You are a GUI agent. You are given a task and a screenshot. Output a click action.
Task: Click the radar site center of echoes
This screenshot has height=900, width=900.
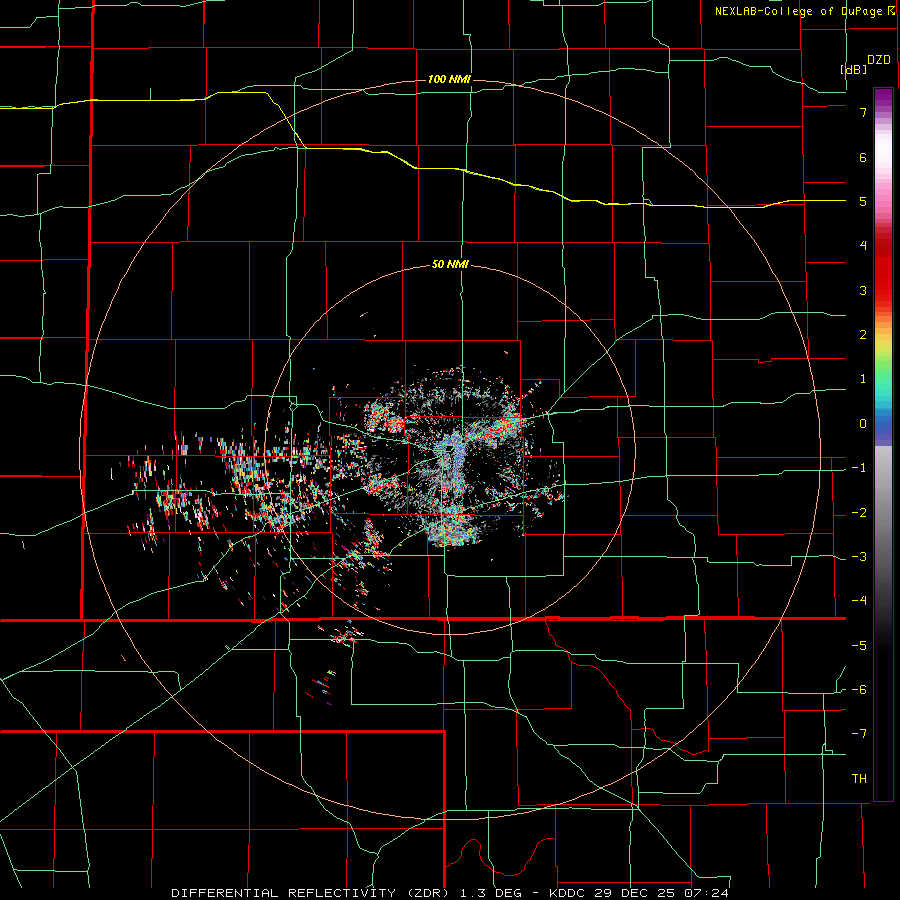(452, 449)
